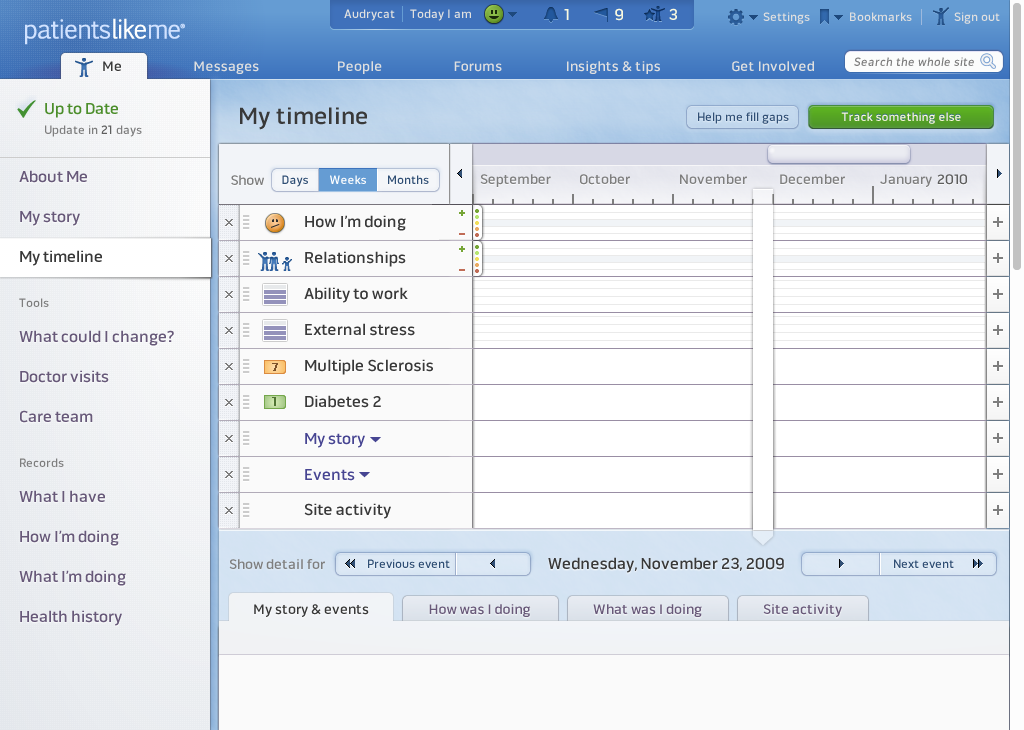The height and width of the screenshot is (730, 1024).
Task: Click the Ability to work bars icon
Action: click(275, 294)
